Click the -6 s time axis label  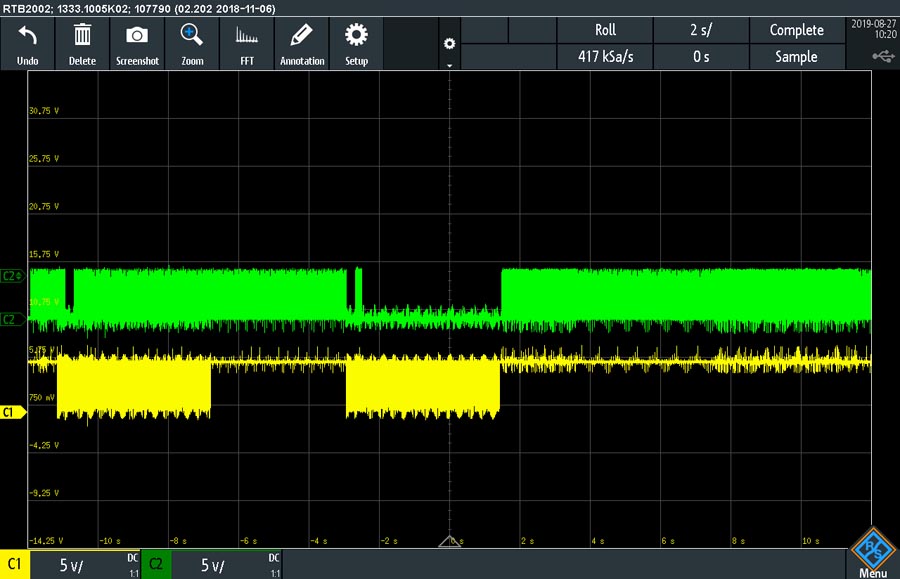pos(249,541)
